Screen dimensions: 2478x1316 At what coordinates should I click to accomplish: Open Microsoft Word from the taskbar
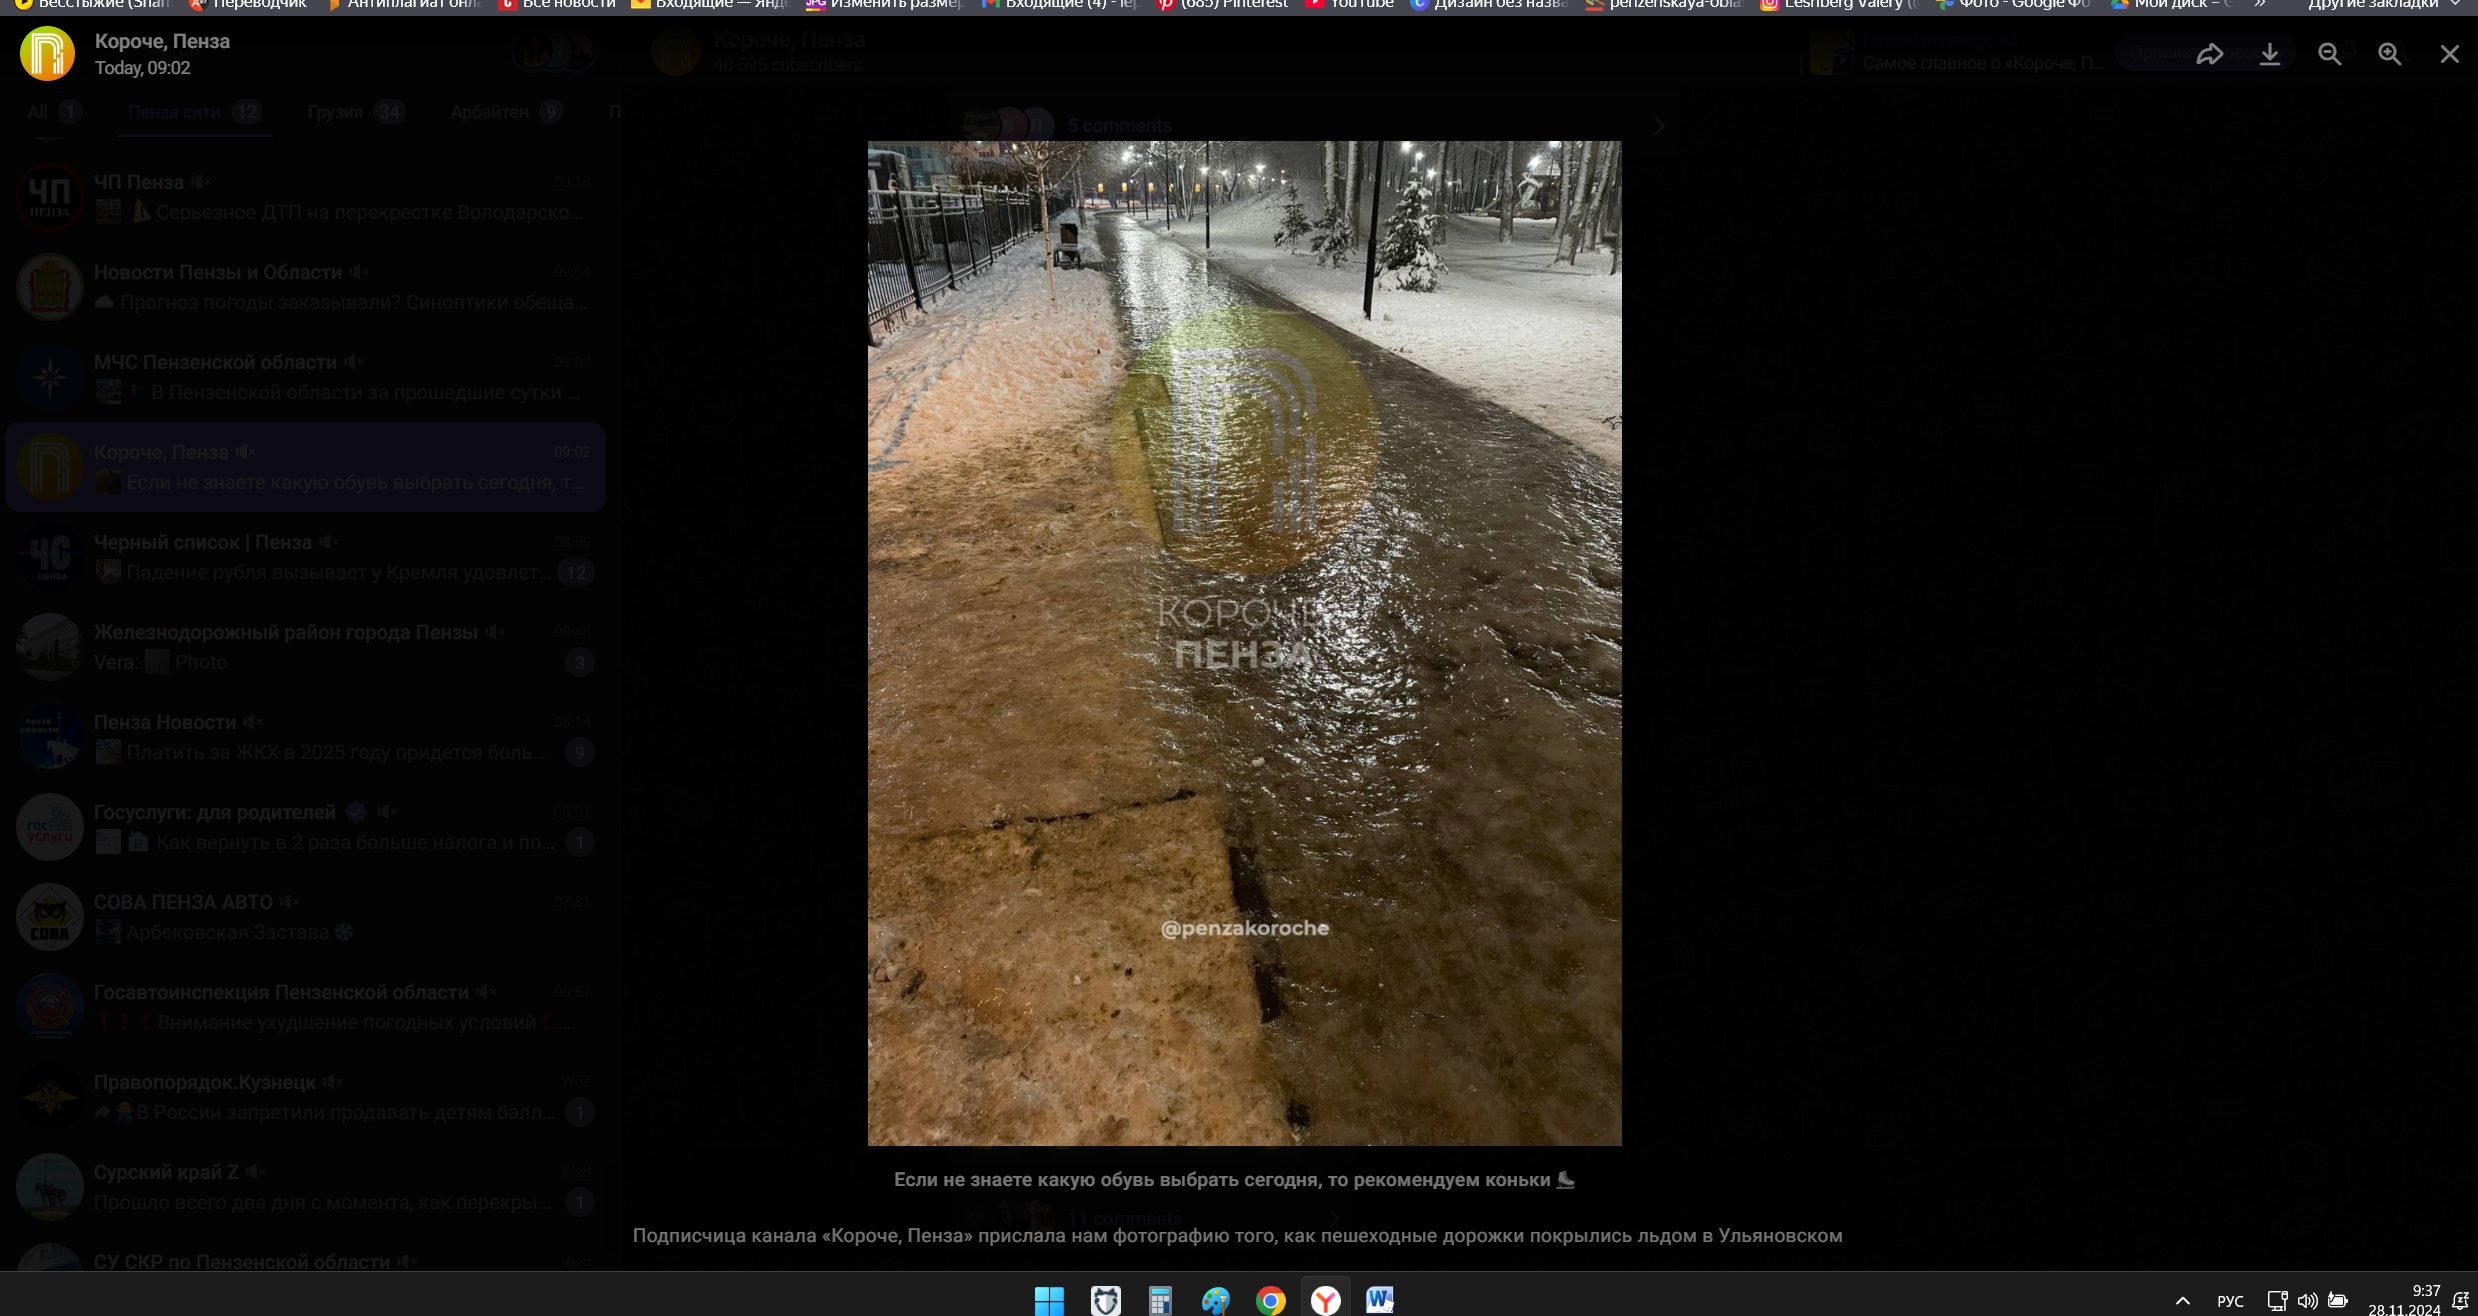(1380, 1300)
